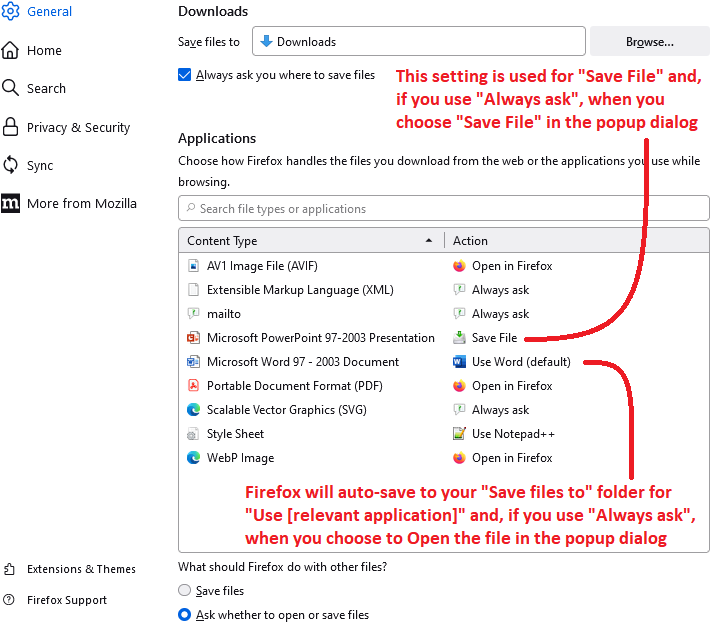Click Firefox icon in PDF action row
This screenshot has width=712, height=625.
pyautogui.click(x=459, y=386)
